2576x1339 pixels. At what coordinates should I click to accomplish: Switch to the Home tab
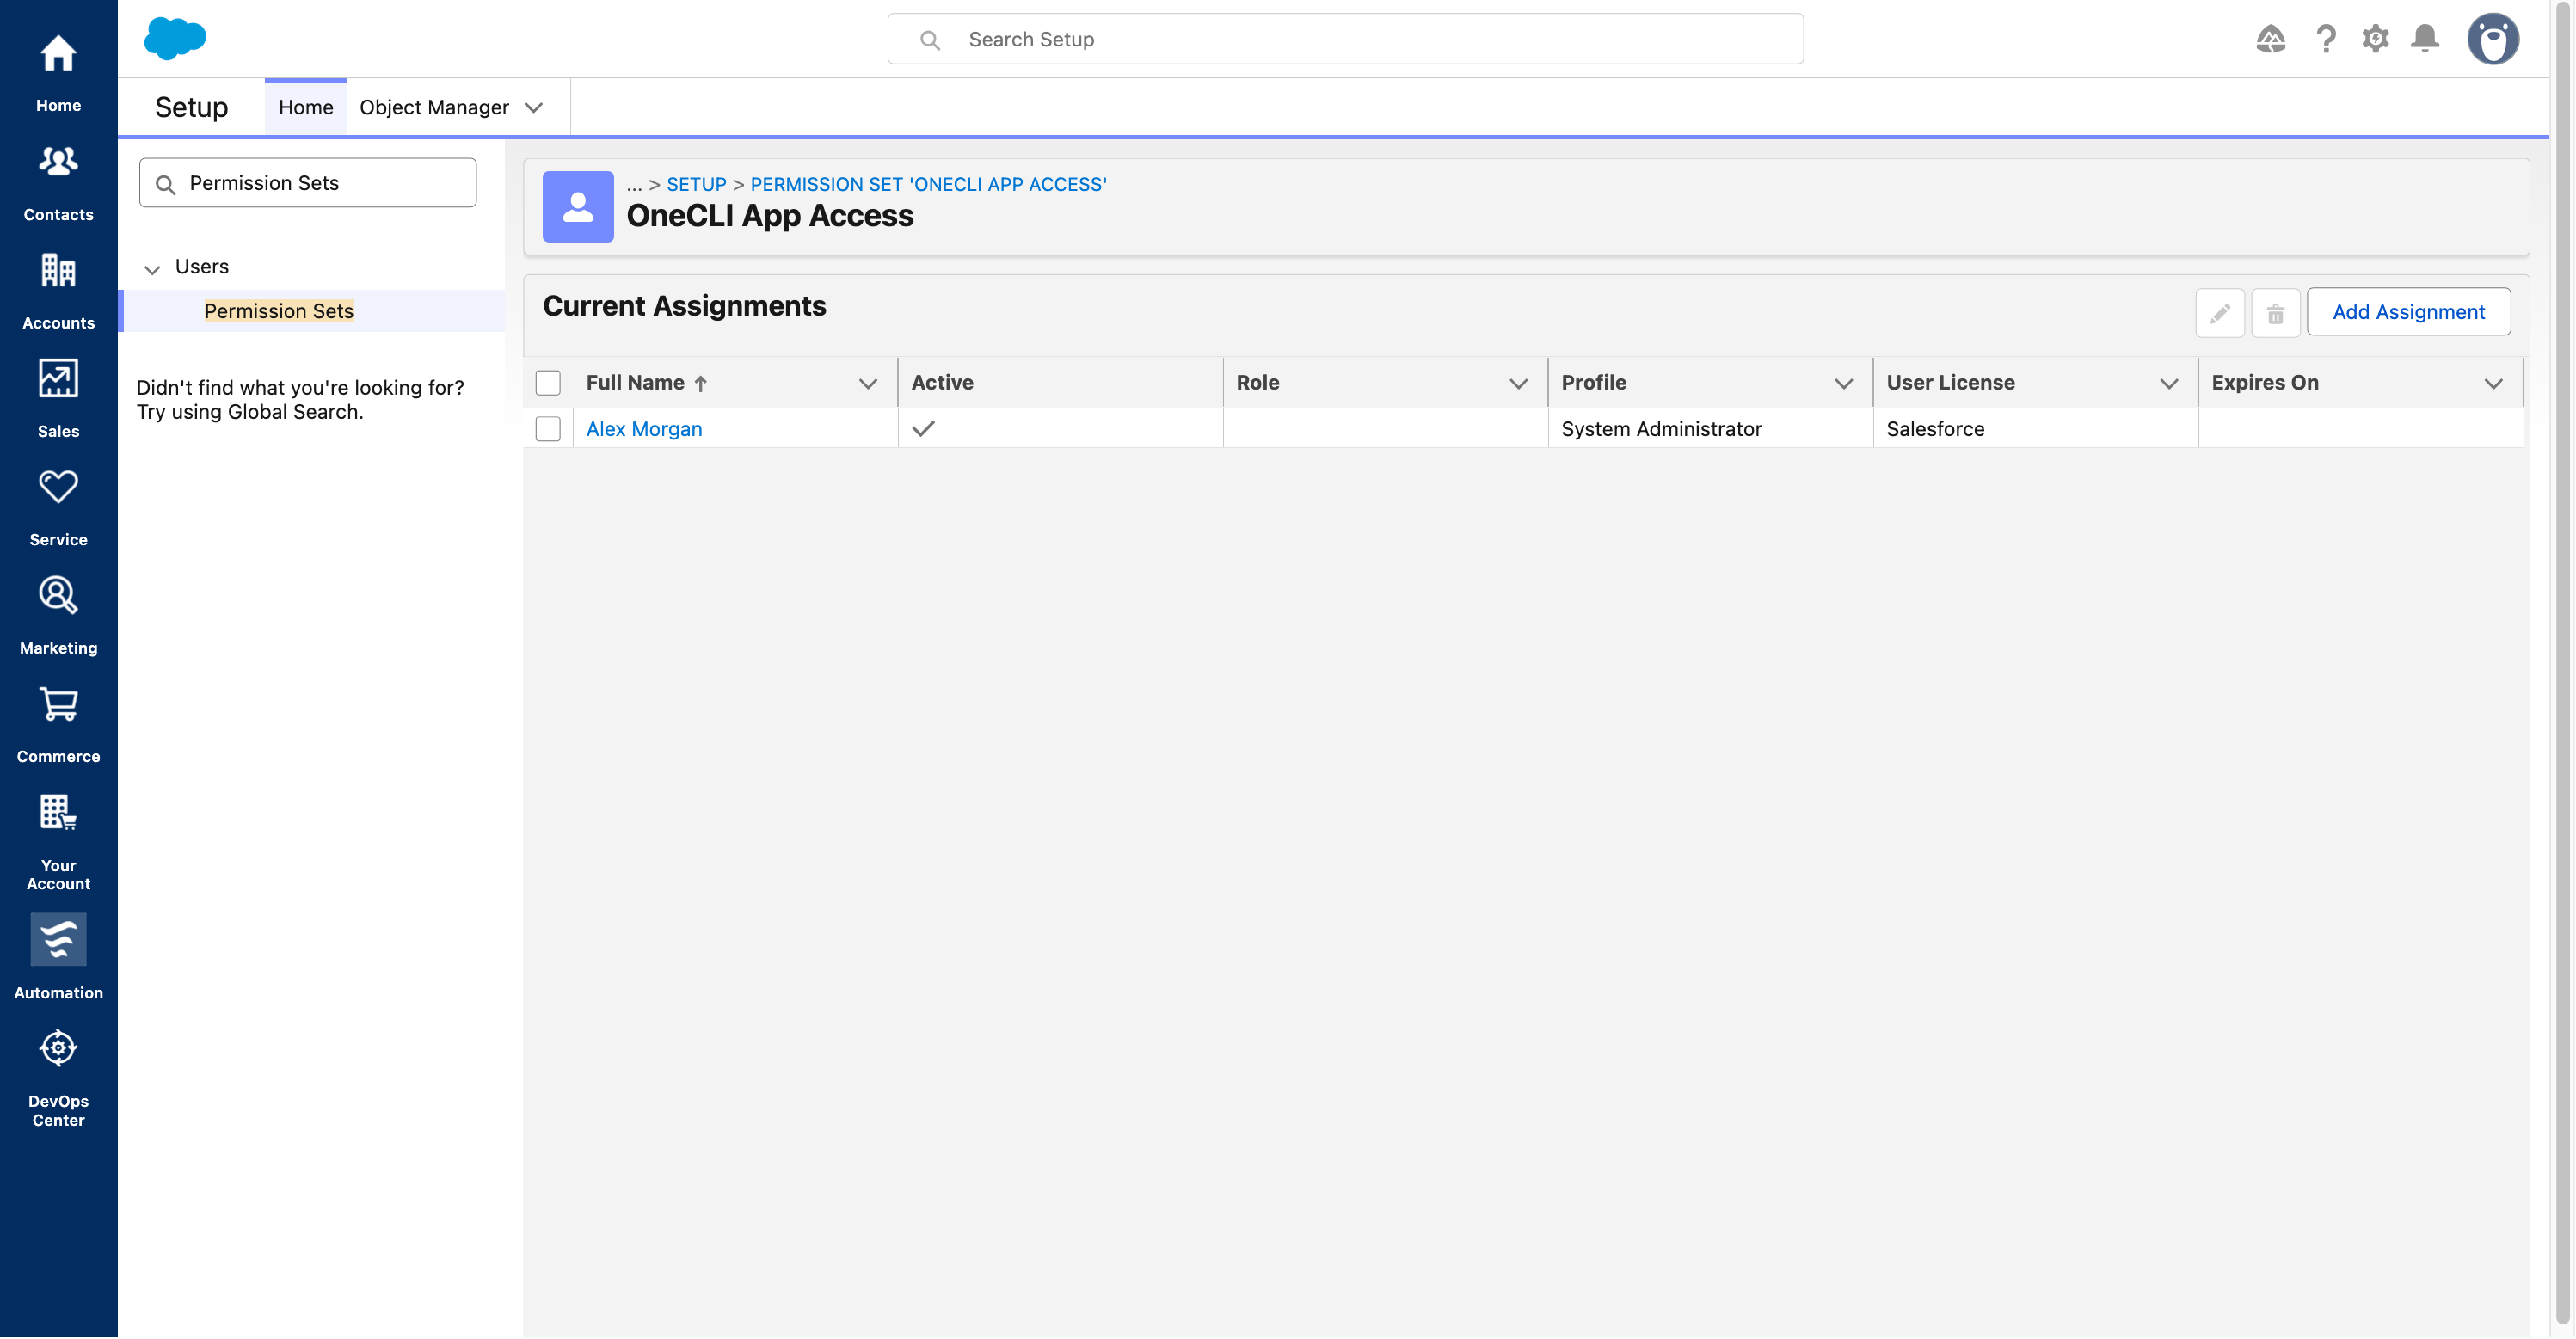(x=306, y=107)
